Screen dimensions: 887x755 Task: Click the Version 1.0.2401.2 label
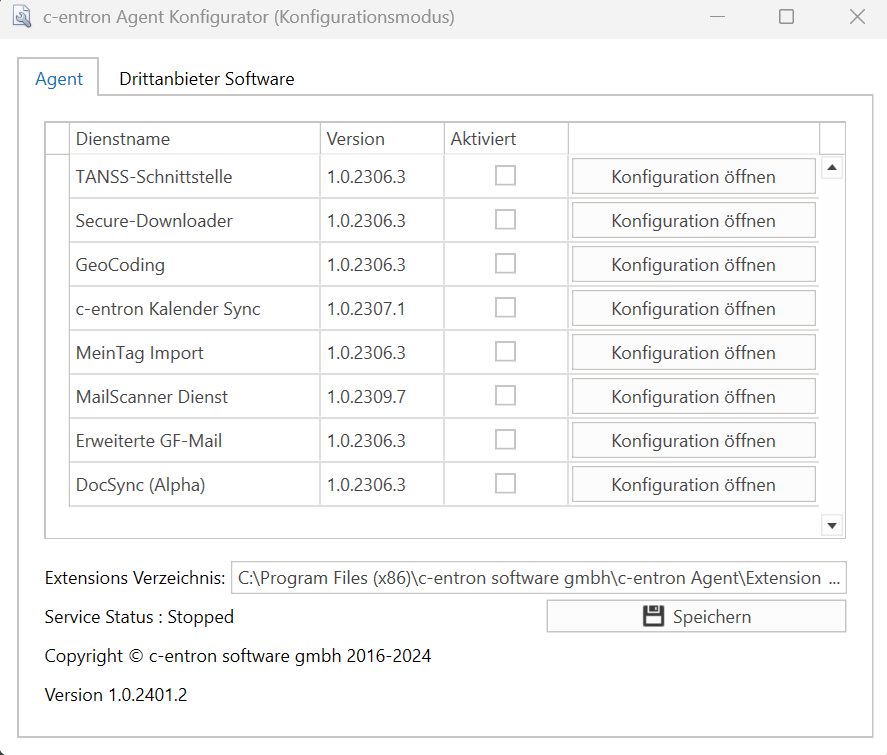click(116, 694)
